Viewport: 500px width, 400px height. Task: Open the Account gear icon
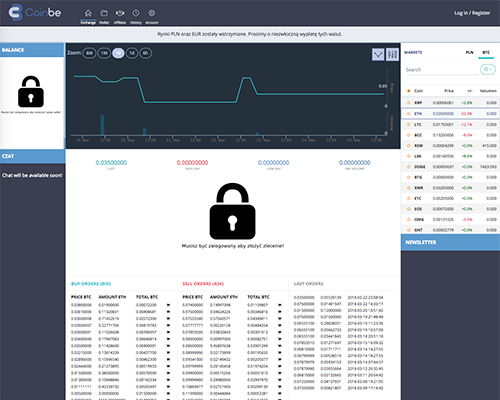coord(152,13)
